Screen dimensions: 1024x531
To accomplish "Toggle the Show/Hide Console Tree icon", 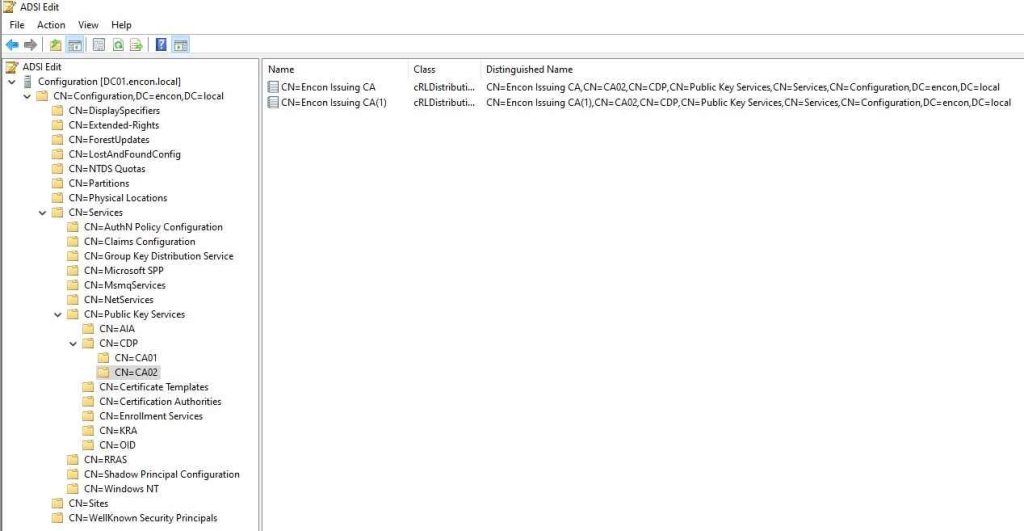I will [75, 45].
